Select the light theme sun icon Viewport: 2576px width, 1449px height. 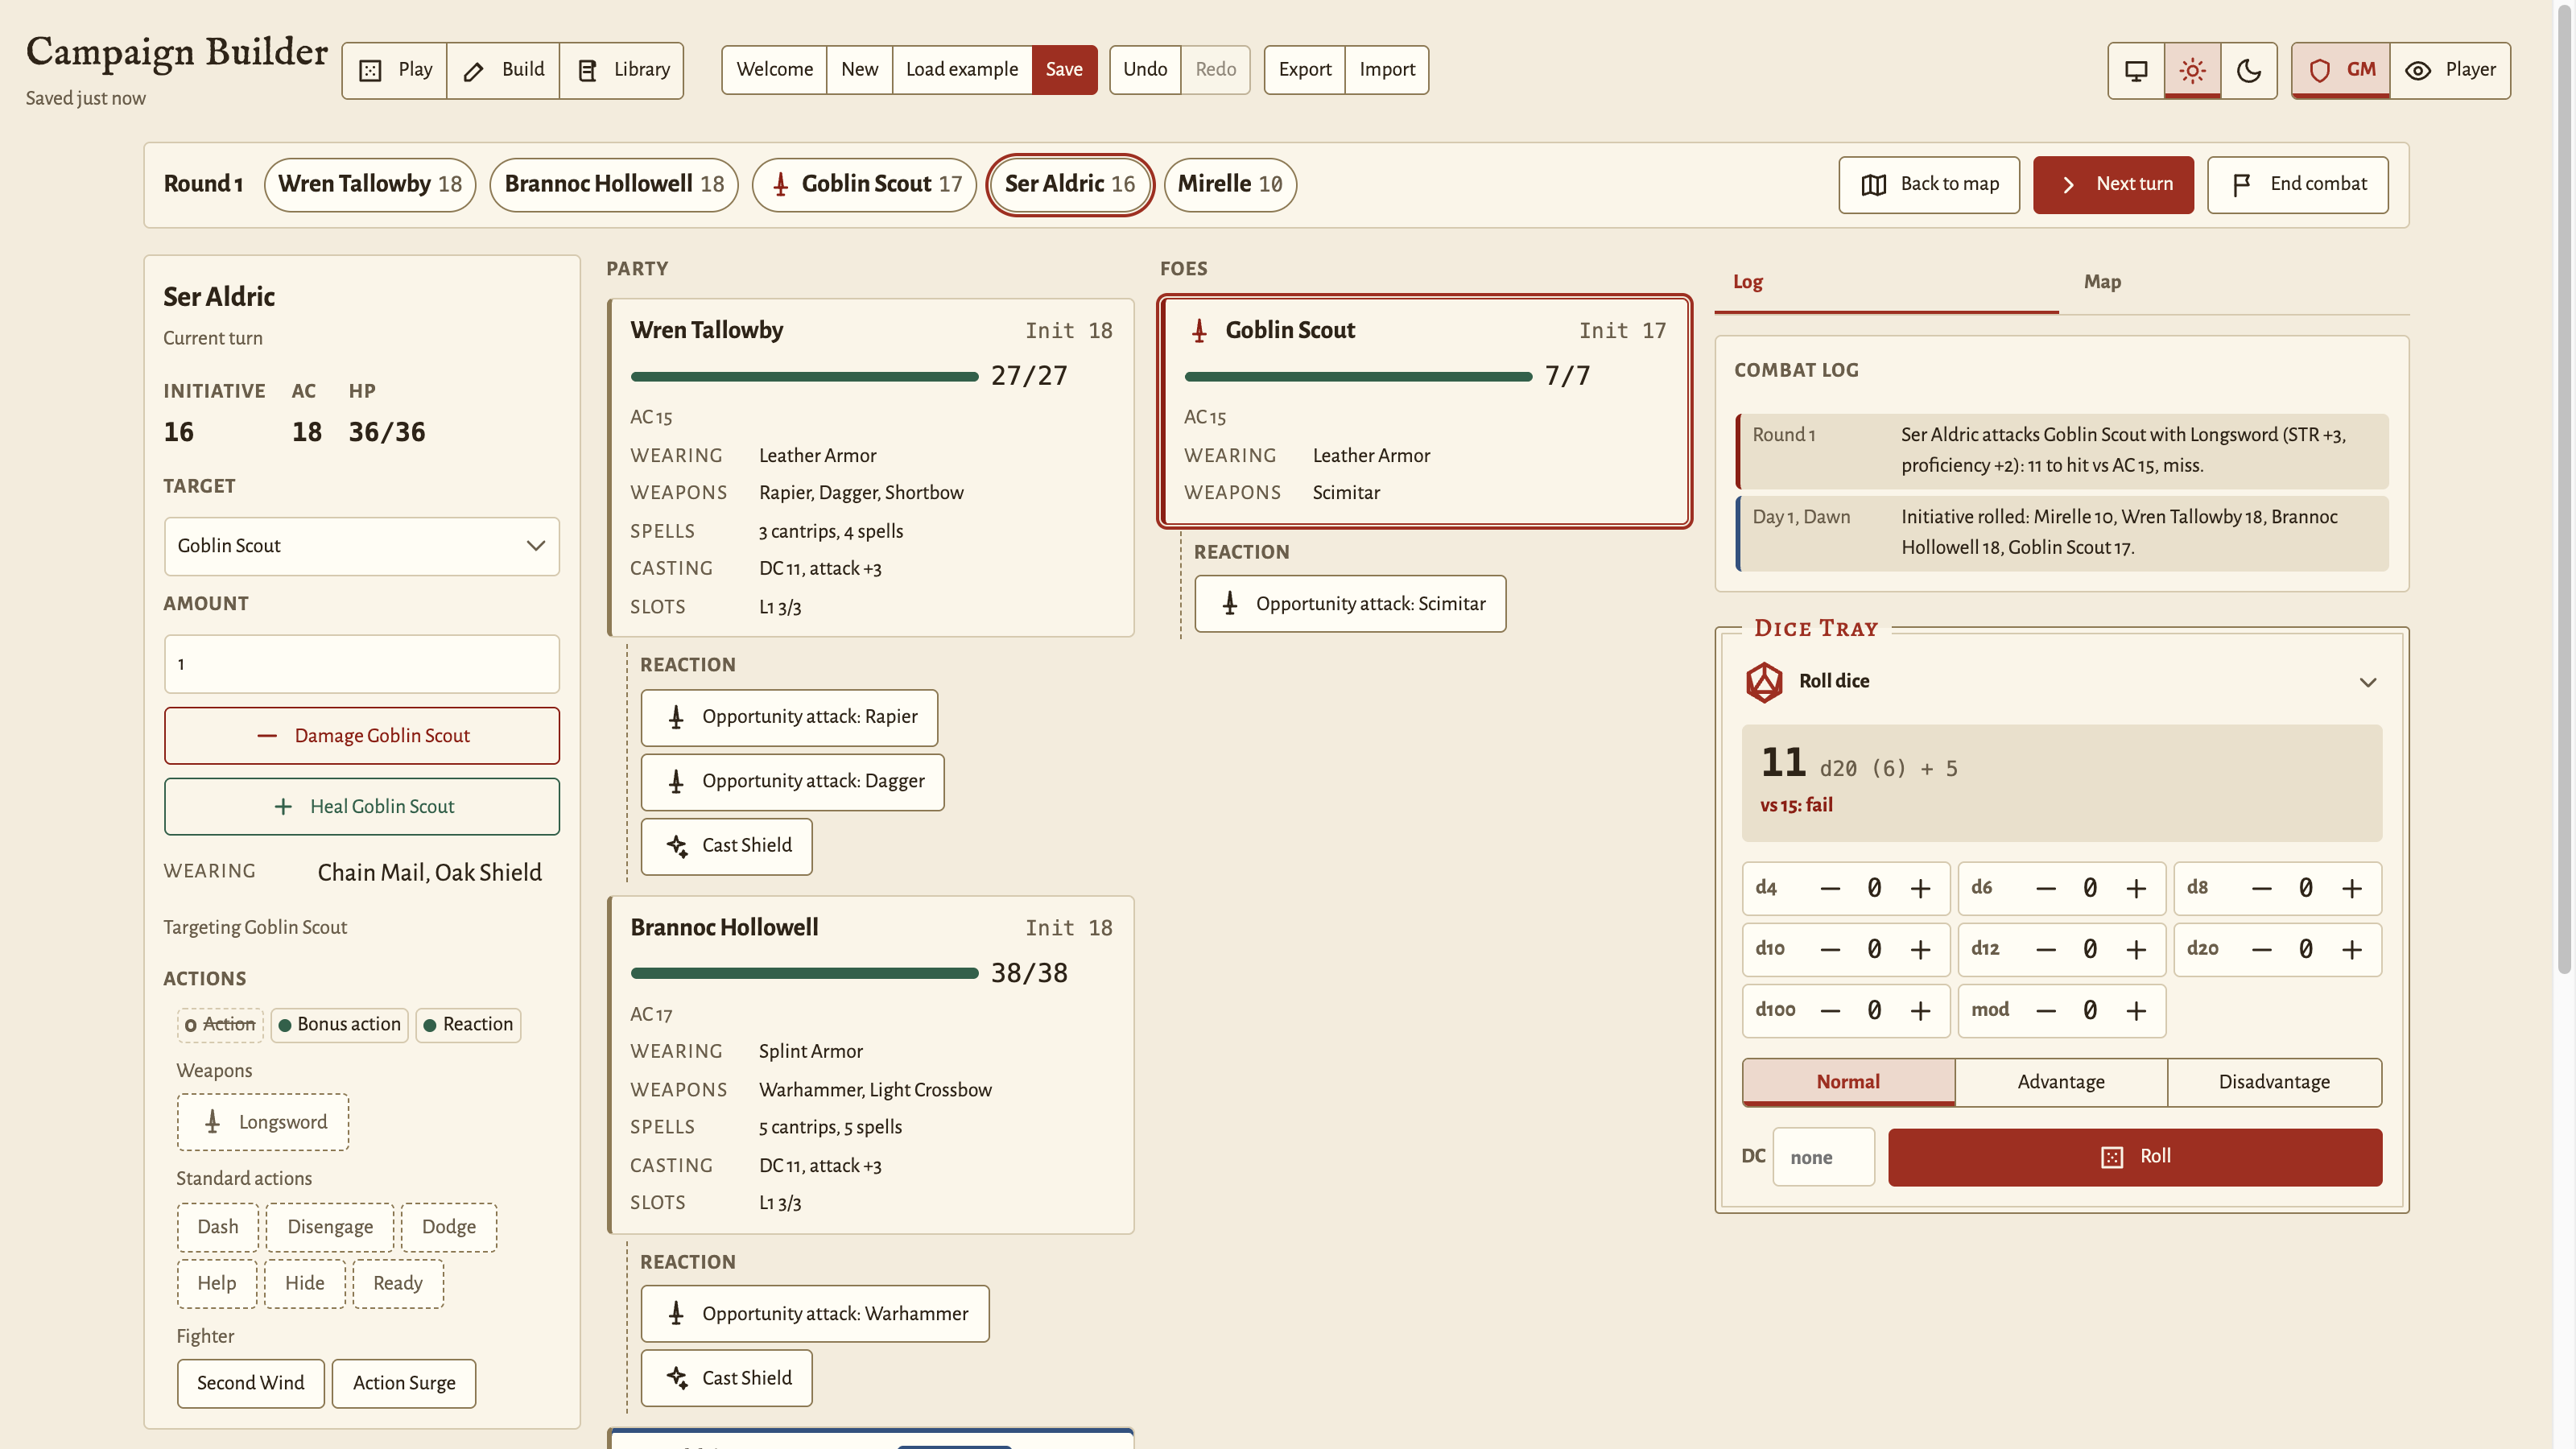pyautogui.click(x=2192, y=70)
